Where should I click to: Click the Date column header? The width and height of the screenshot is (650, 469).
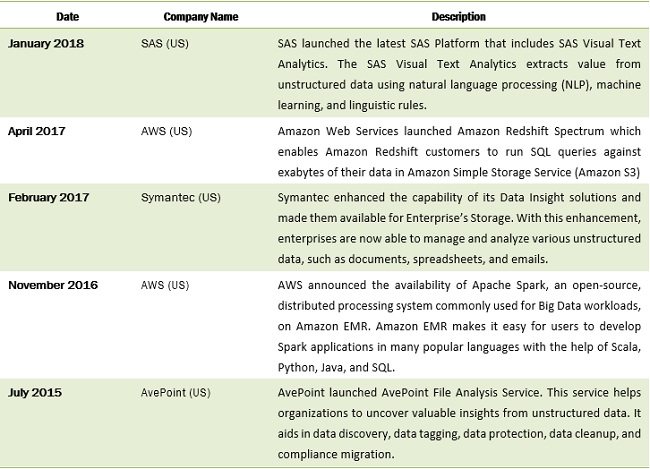tap(39, 17)
